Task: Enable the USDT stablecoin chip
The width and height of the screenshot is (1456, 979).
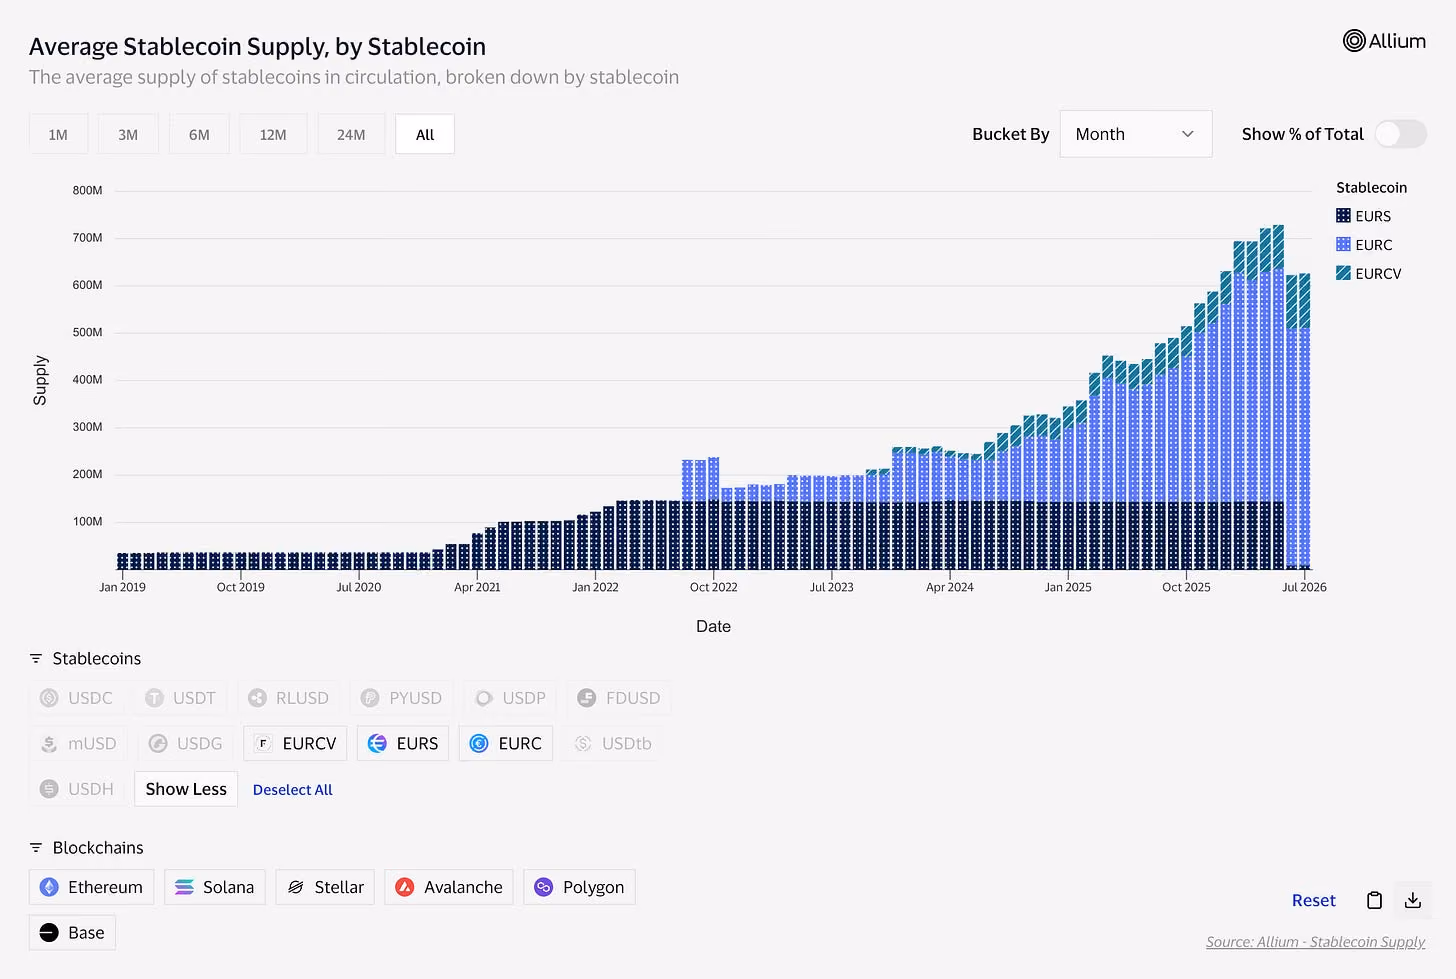Action: point(181,698)
